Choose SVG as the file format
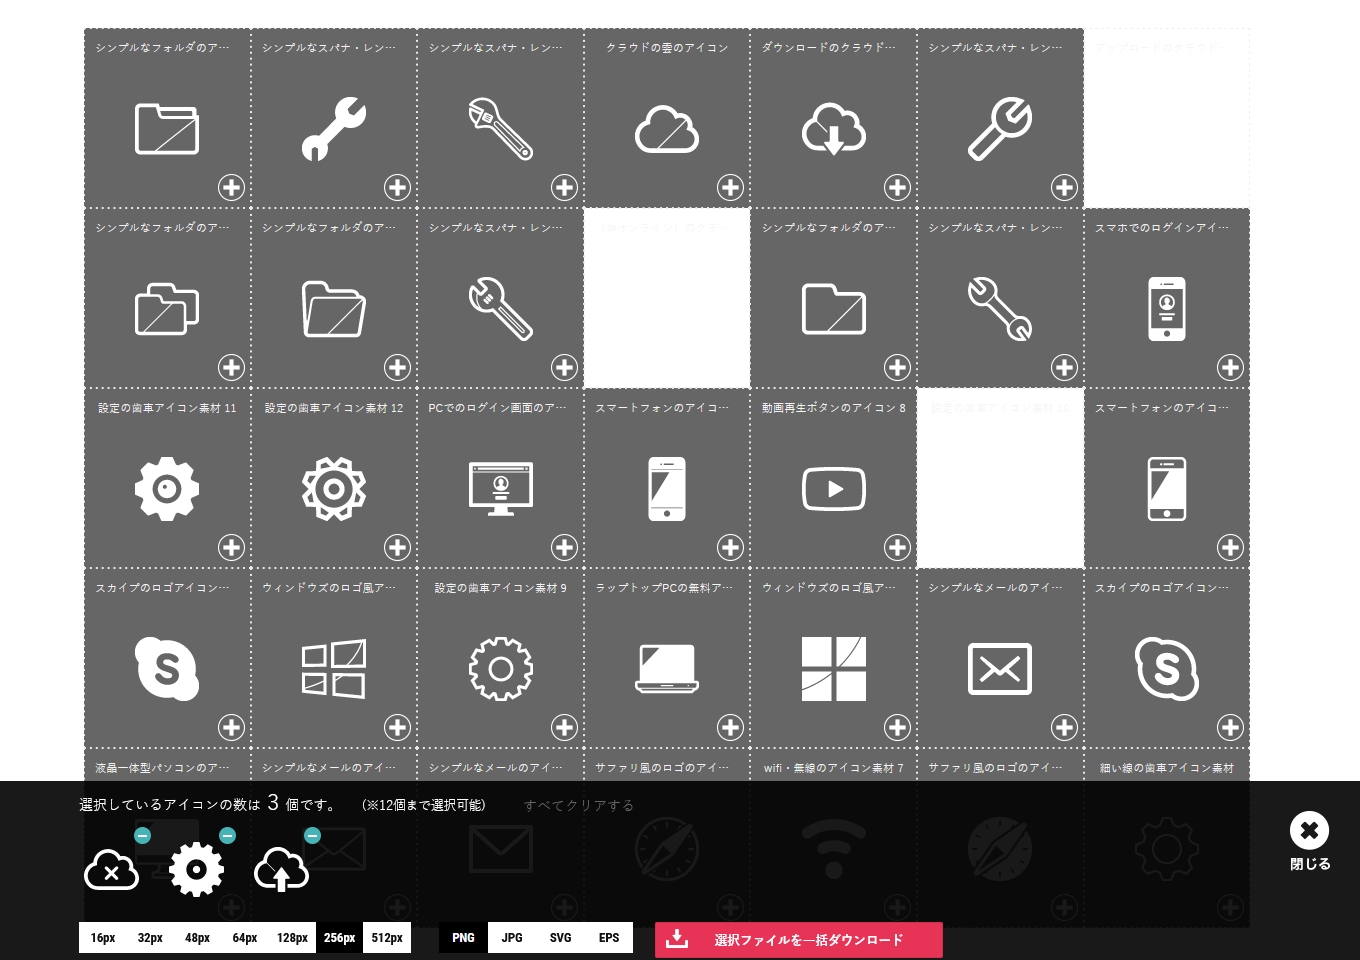The height and width of the screenshot is (960, 1360). pos(561,938)
